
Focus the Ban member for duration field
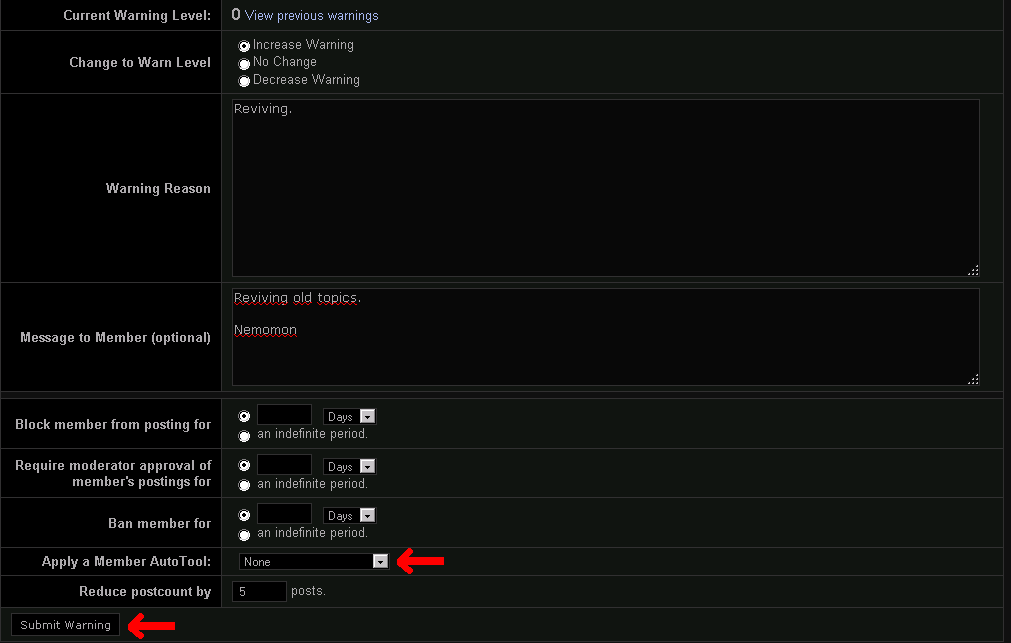point(284,514)
